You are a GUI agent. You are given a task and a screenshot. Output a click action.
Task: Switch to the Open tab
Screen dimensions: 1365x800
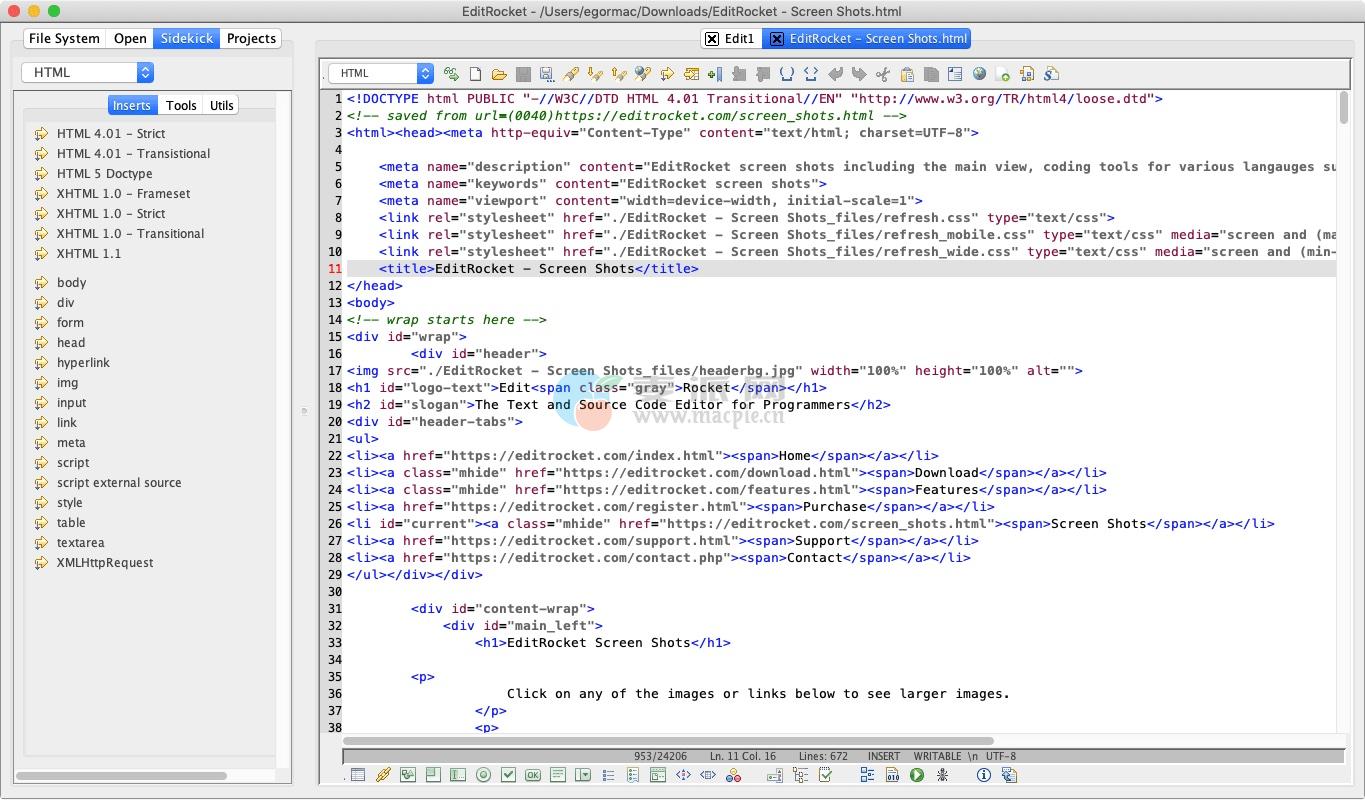point(130,38)
